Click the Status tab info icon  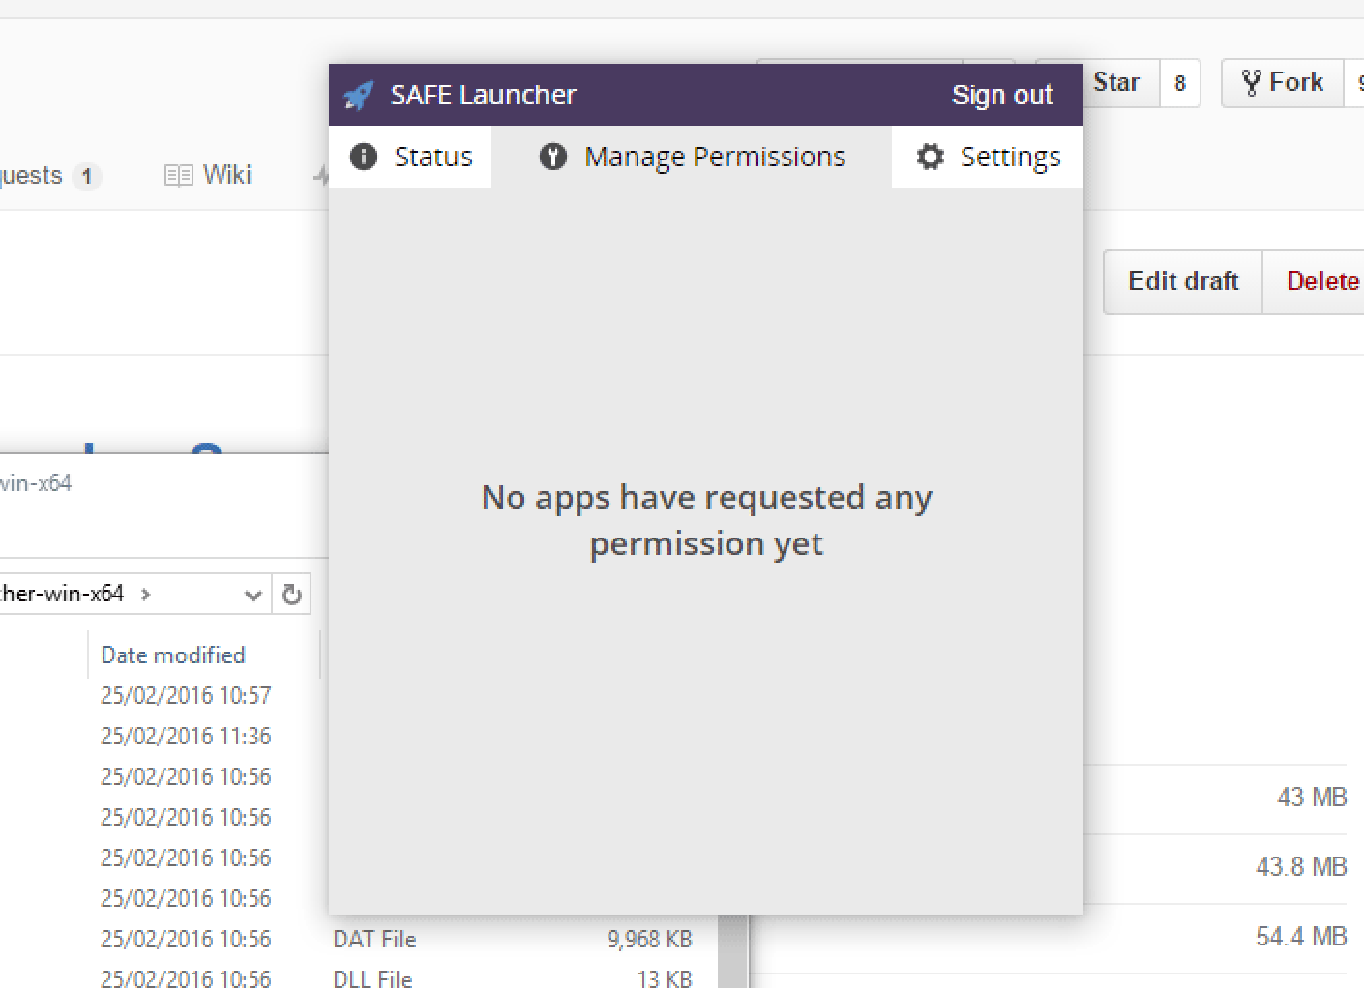point(363,156)
